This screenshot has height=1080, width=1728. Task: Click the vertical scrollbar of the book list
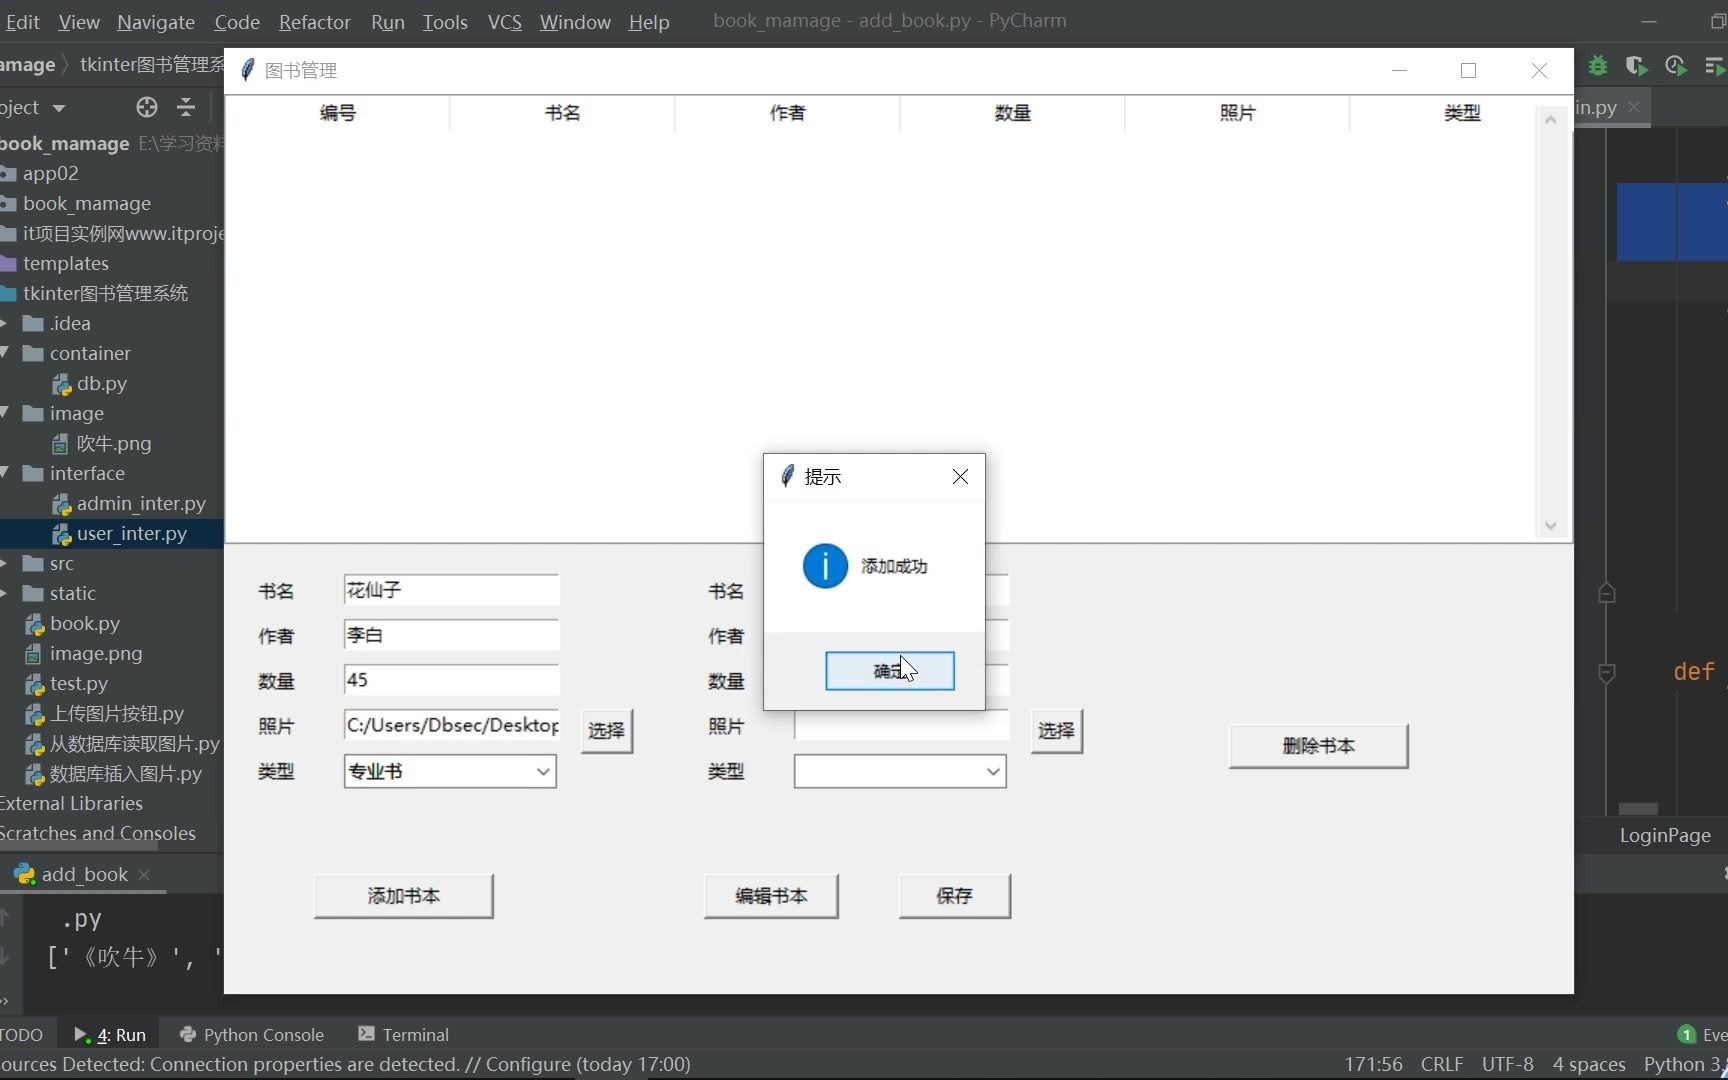coord(1551,320)
